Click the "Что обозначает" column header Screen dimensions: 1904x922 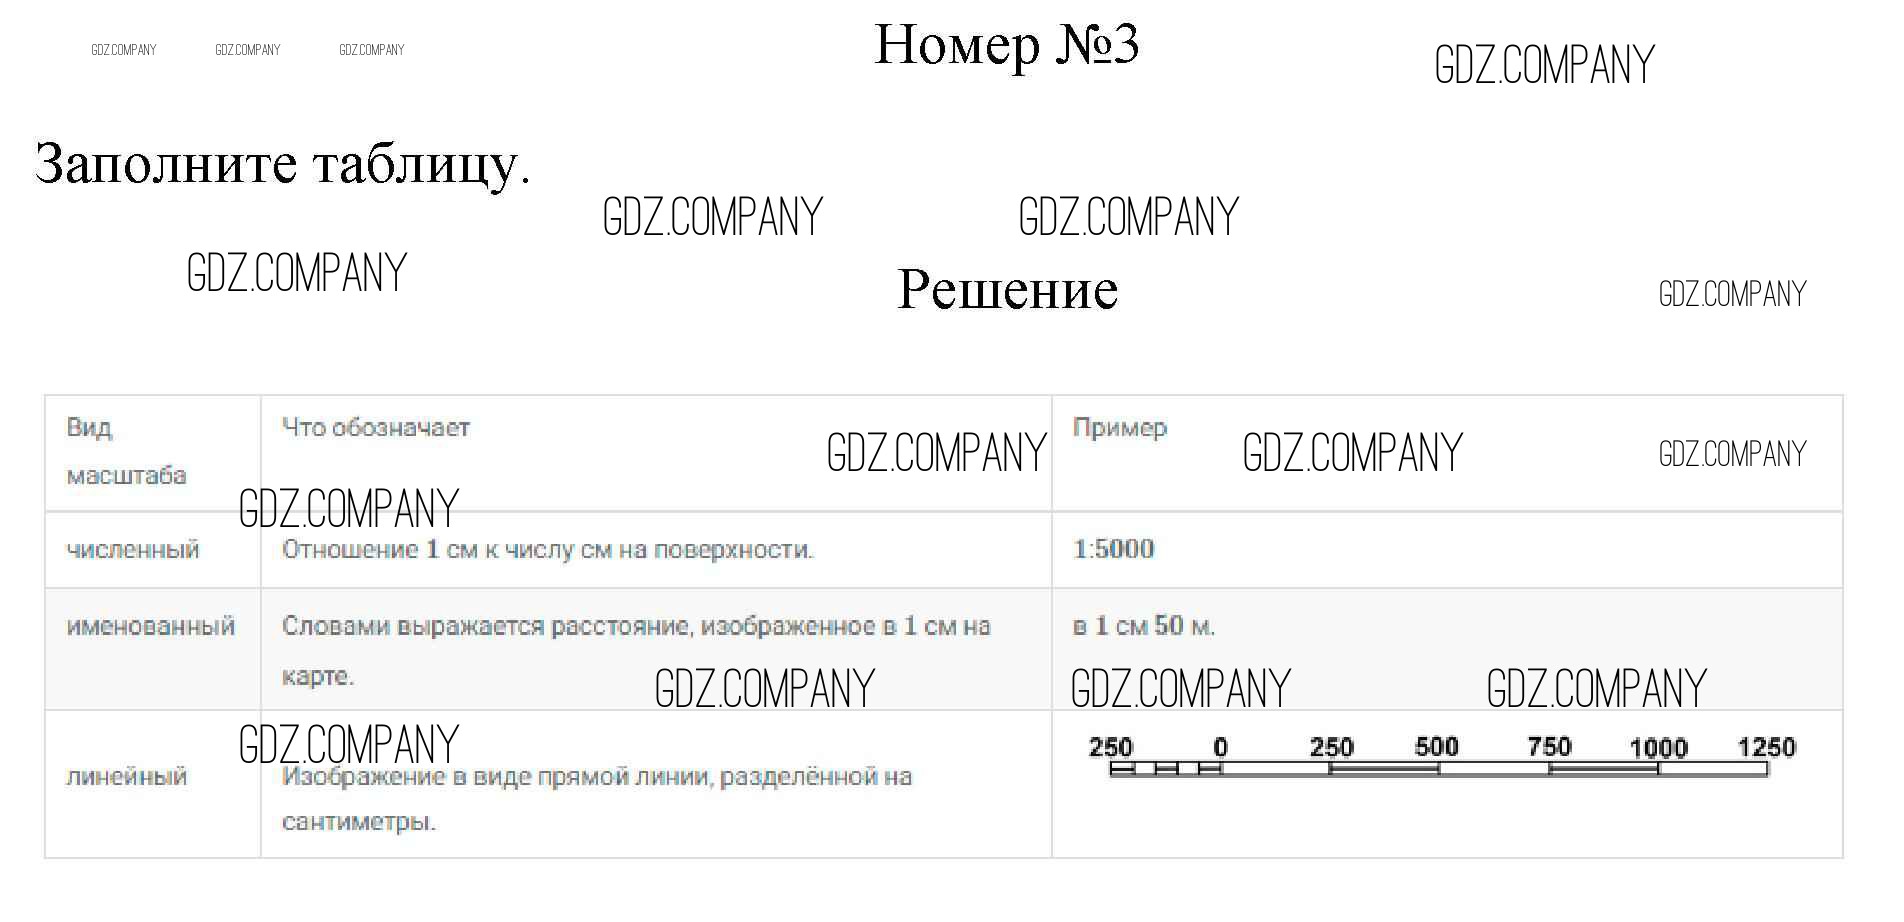[x=376, y=428]
